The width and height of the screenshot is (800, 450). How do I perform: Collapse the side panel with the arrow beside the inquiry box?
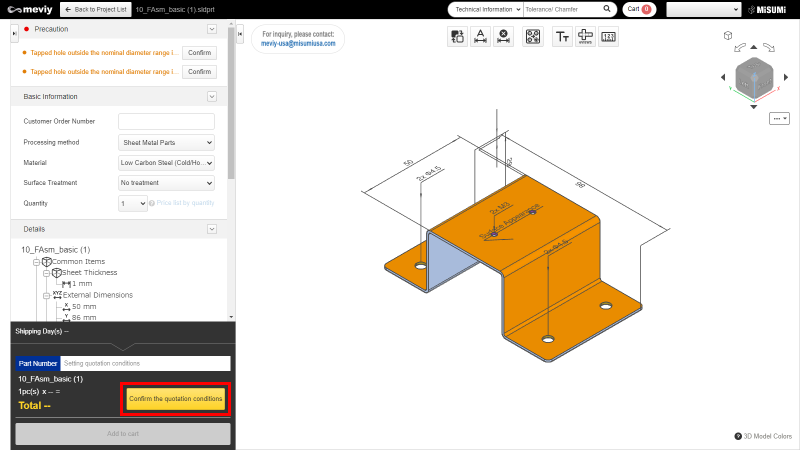click(x=240, y=34)
